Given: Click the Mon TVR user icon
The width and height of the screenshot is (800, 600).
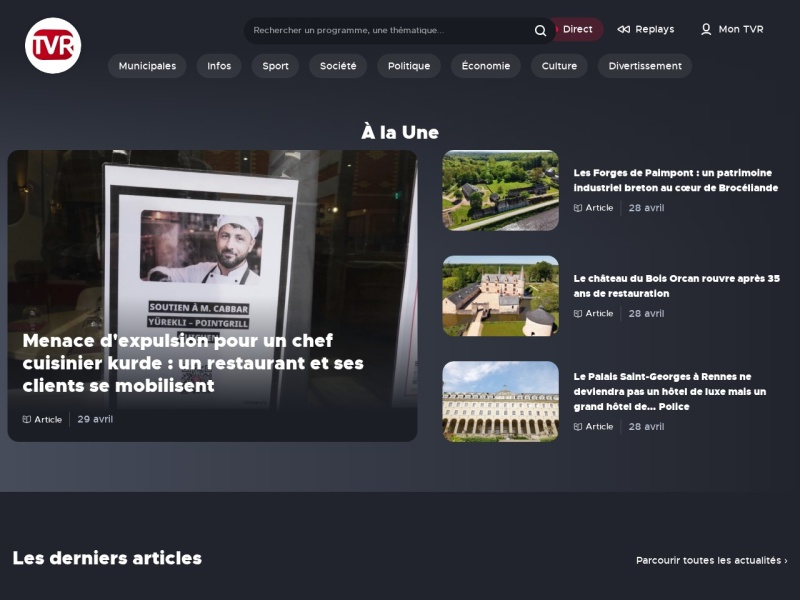Looking at the screenshot, I should pos(706,30).
